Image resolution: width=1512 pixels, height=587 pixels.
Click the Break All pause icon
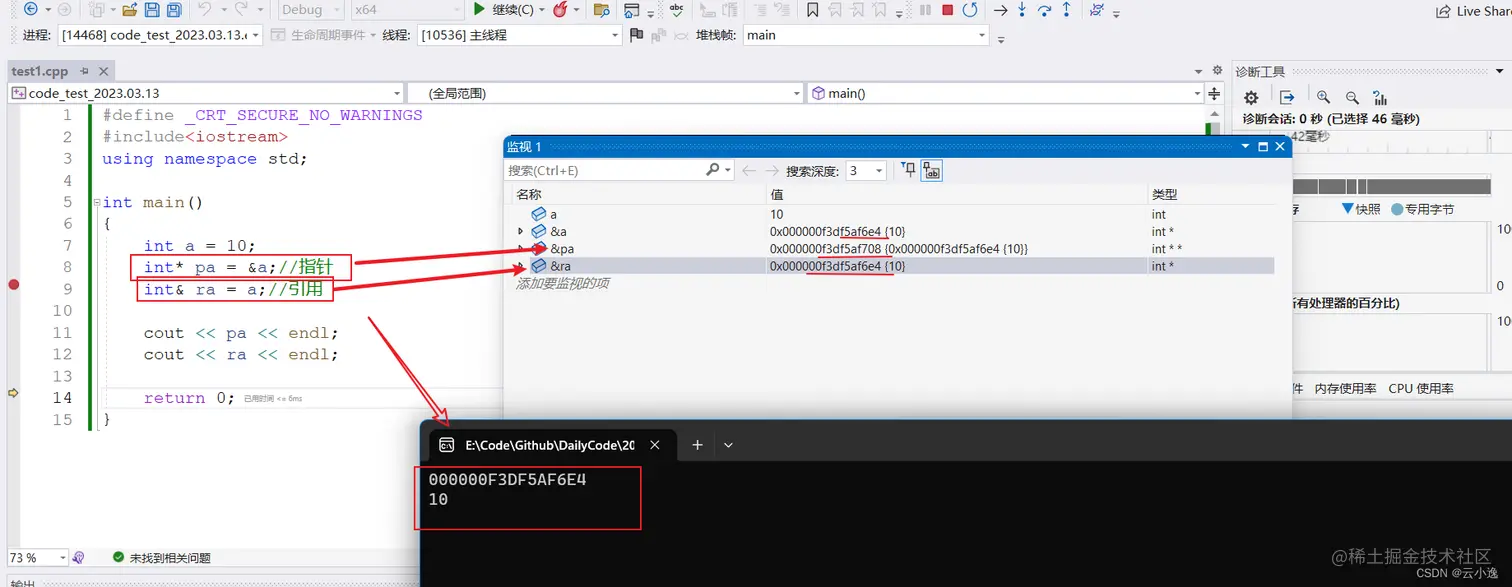point(924,10)
